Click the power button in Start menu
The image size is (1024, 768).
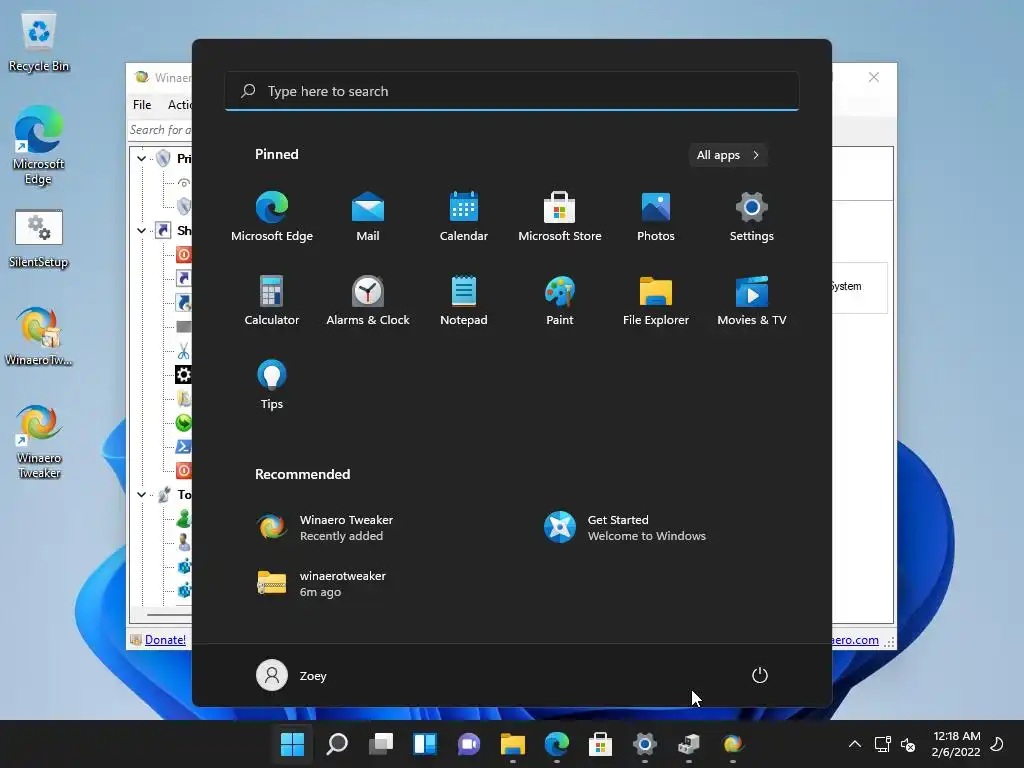[x=760, y=675]
